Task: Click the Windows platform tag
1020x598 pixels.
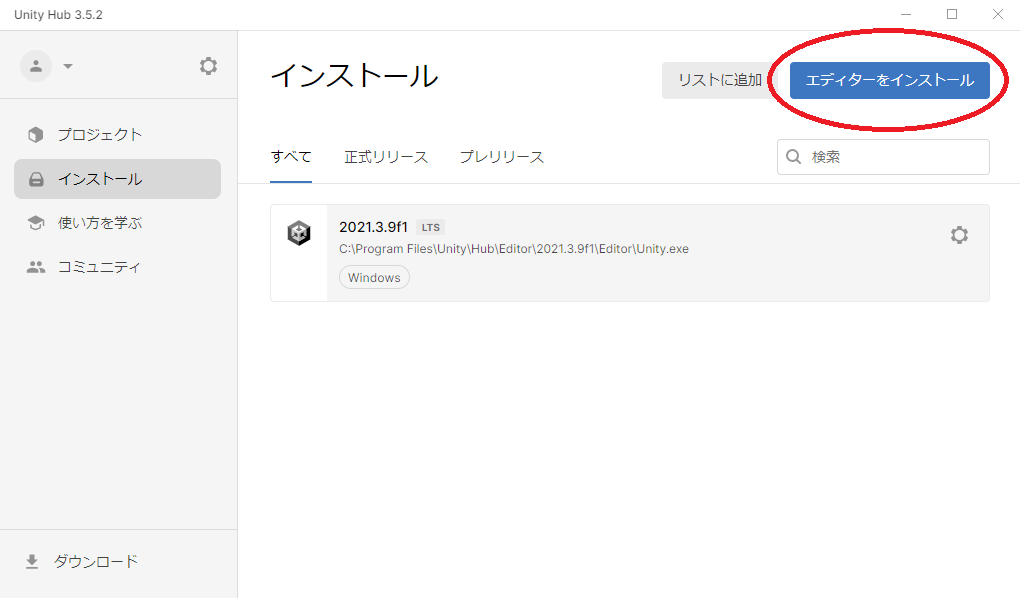Action: [374, 278]
